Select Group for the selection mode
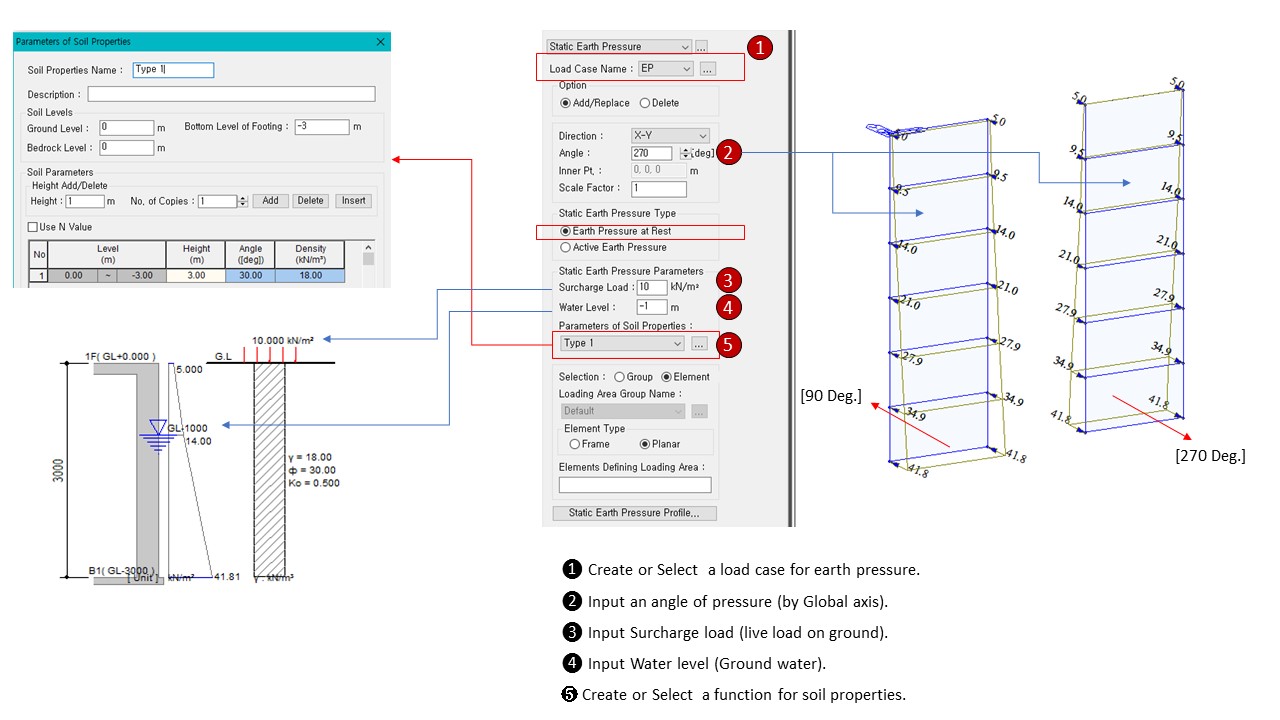 620,377
